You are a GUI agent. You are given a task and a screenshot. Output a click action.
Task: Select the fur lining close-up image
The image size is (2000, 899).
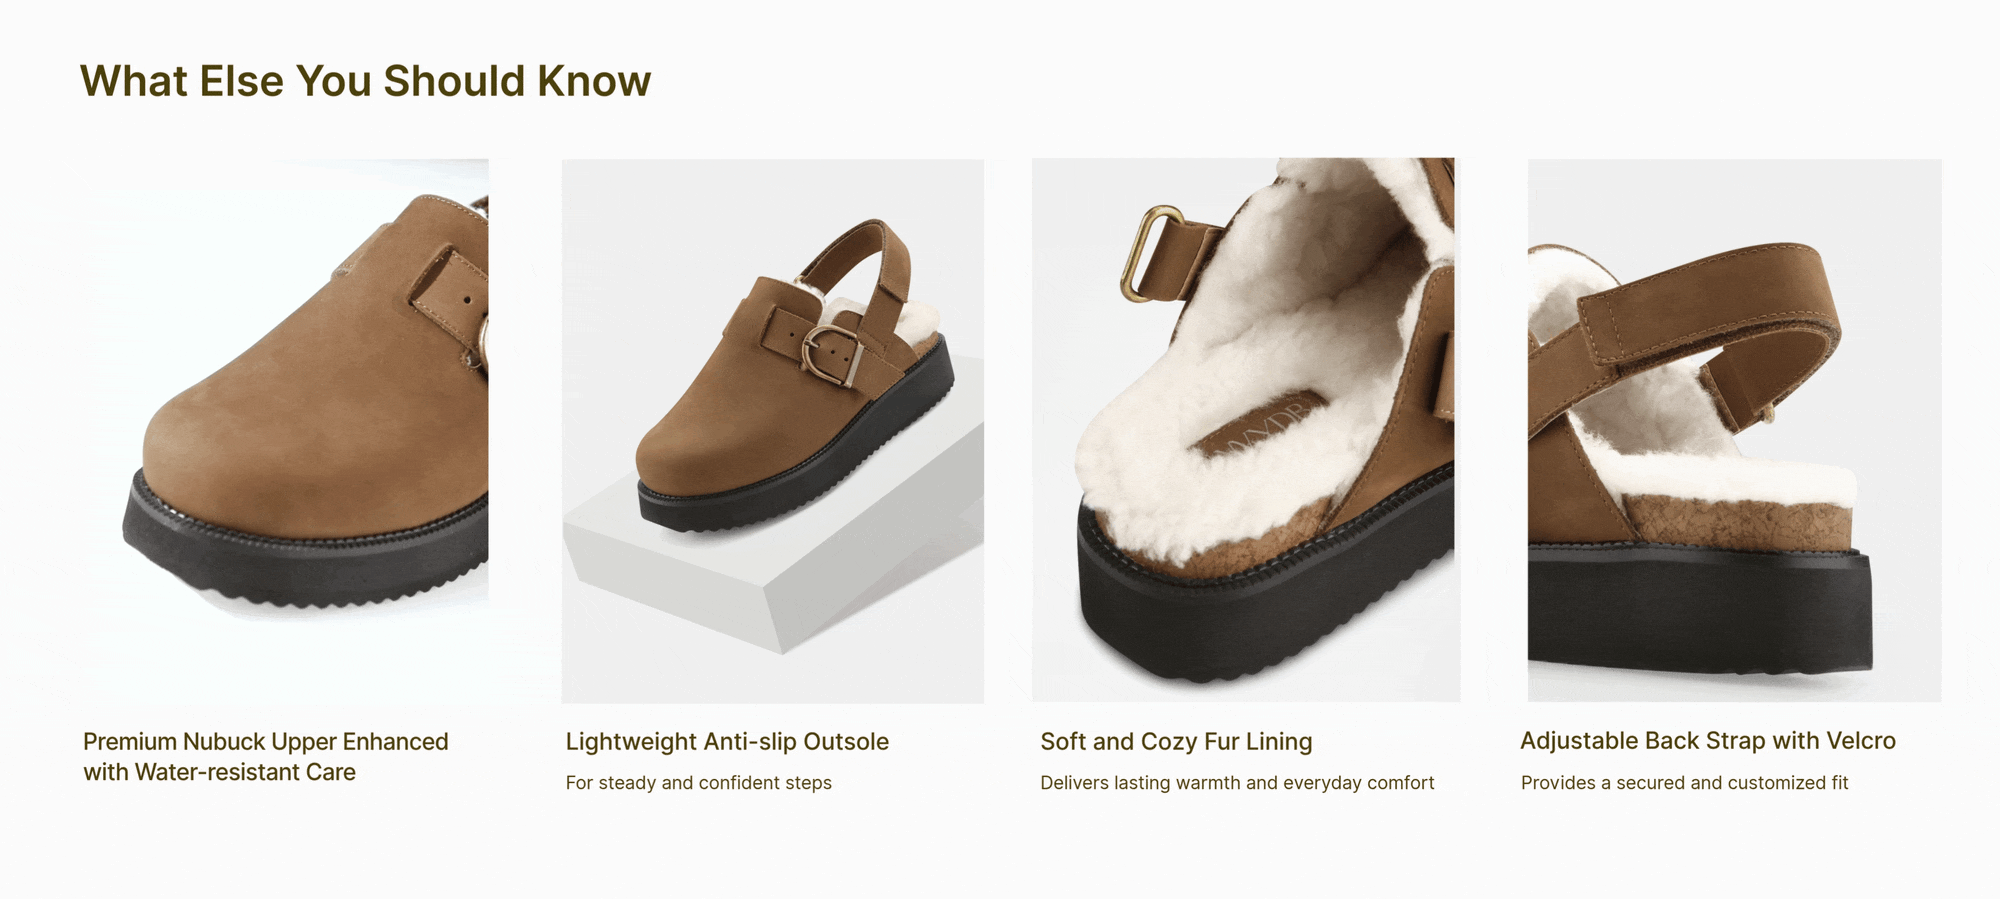pyautogui.click(x=1245, y=430)
